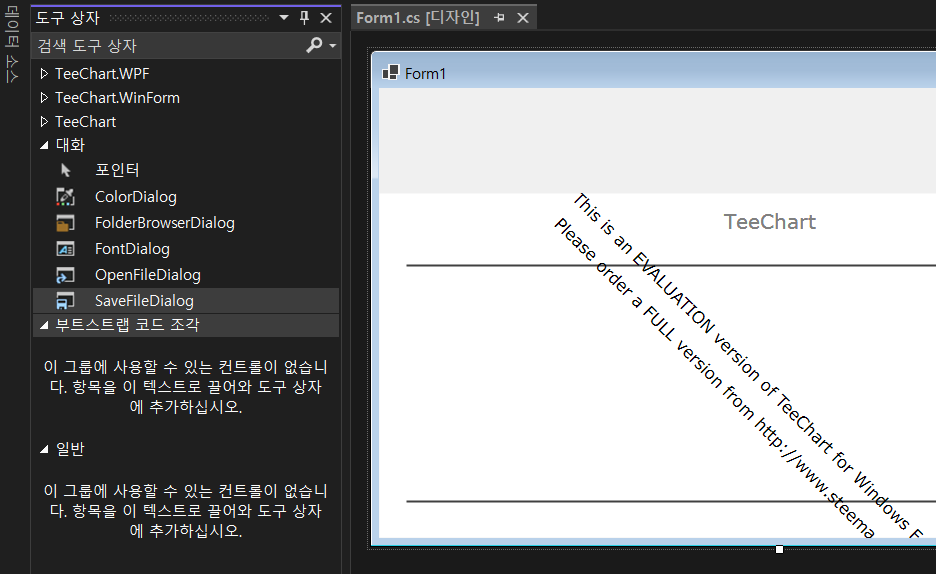
Task: Click the toolbox search magnifier icon
Action: point(314,45)
